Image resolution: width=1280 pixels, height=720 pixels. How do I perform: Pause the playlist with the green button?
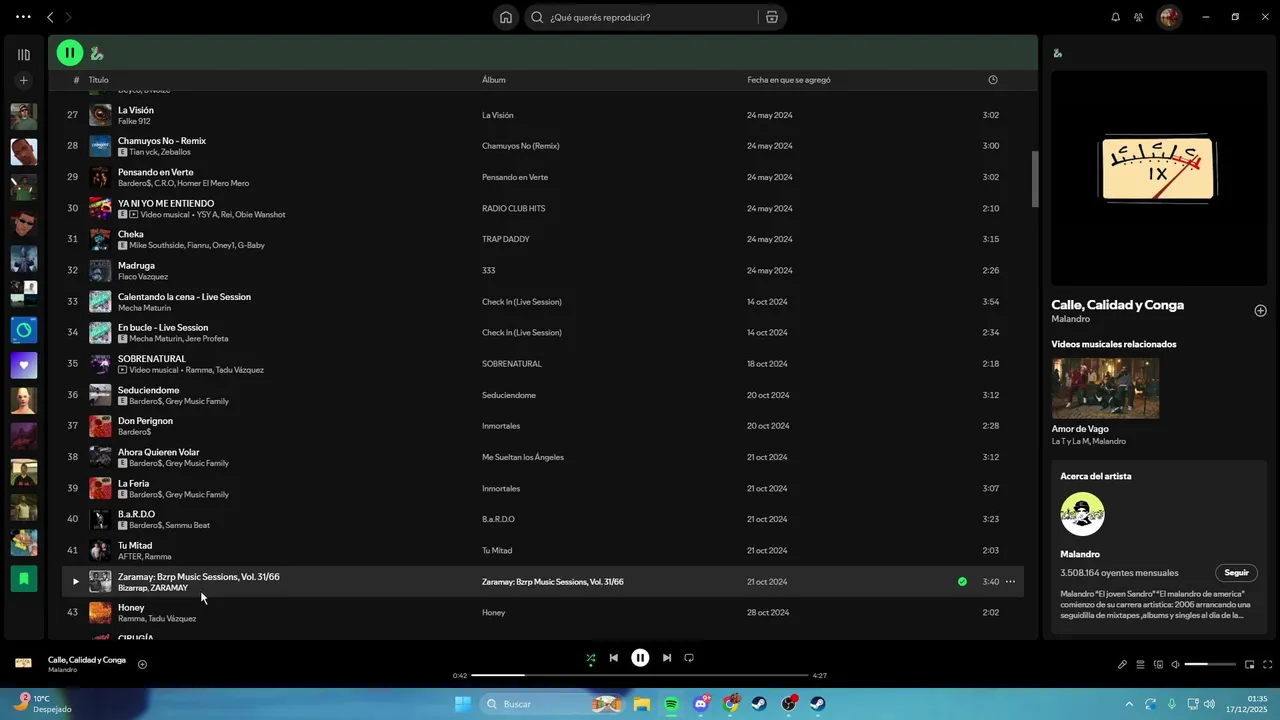pyautogui.click(x=69, y=53)
